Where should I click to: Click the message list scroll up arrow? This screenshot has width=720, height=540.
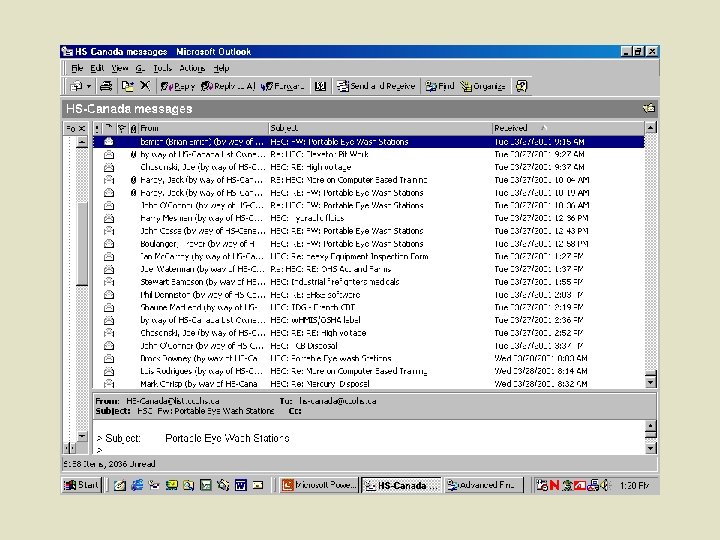(x=650, y=128)
